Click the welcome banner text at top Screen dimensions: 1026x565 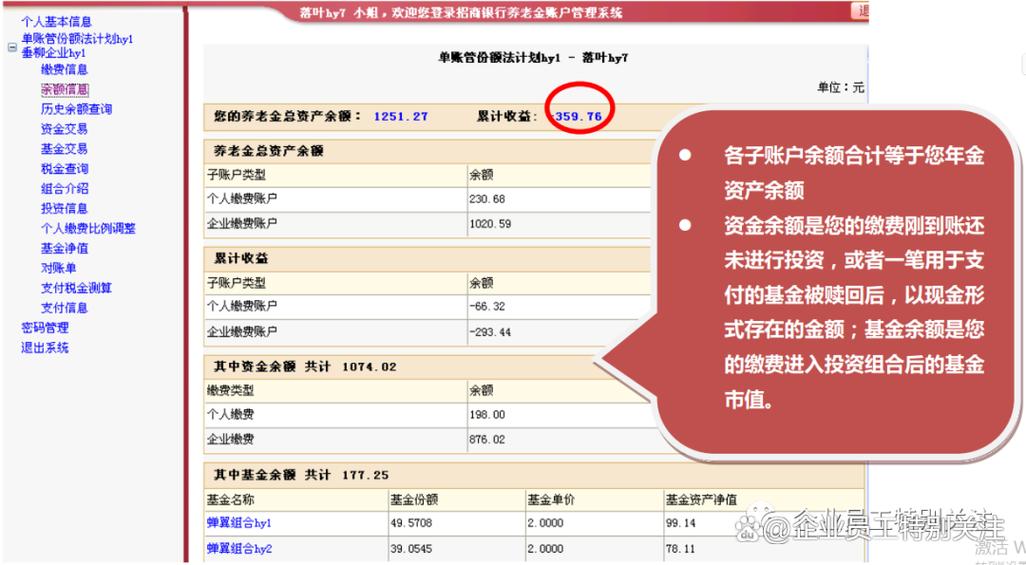click(x=461, y=12)
